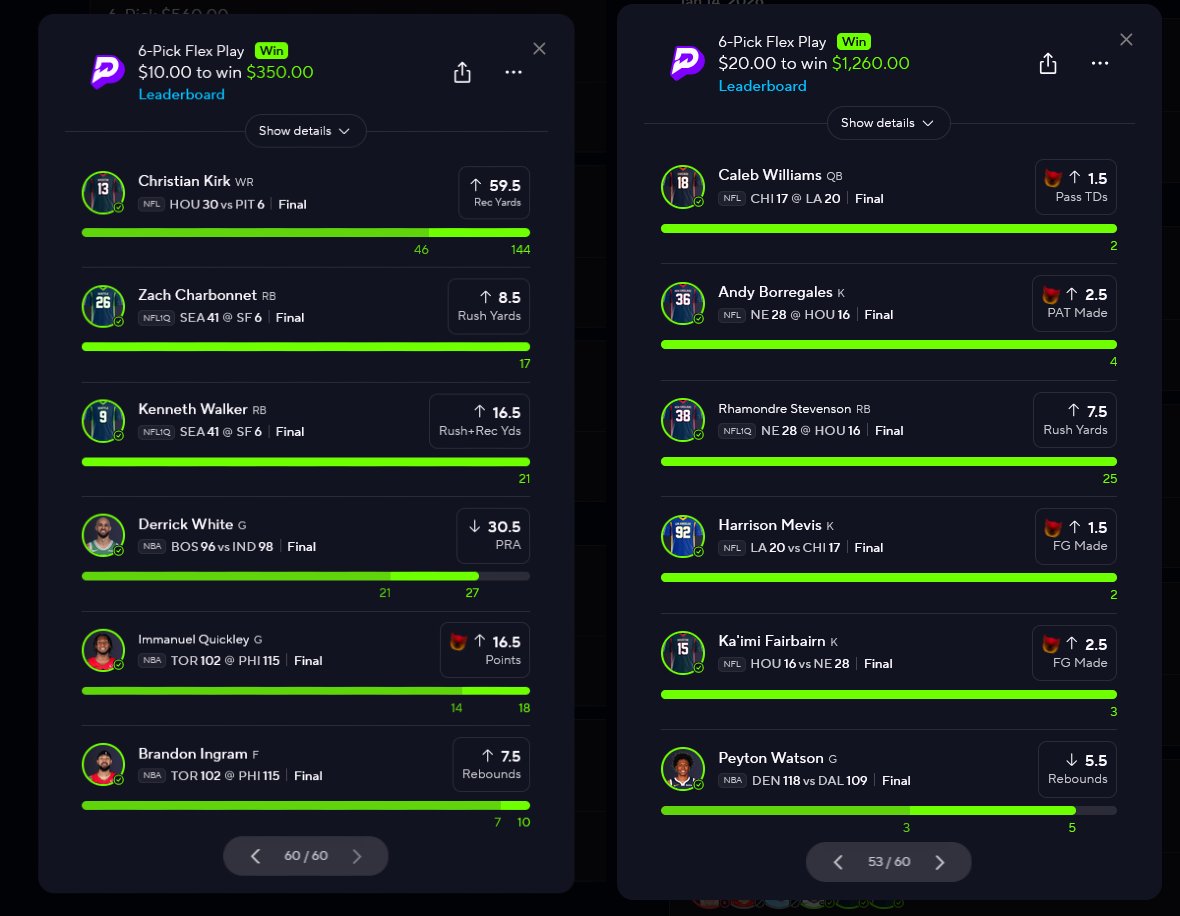Click Harrison Mevis player avatar
The image size is (1180, 916).
(683, 536)
